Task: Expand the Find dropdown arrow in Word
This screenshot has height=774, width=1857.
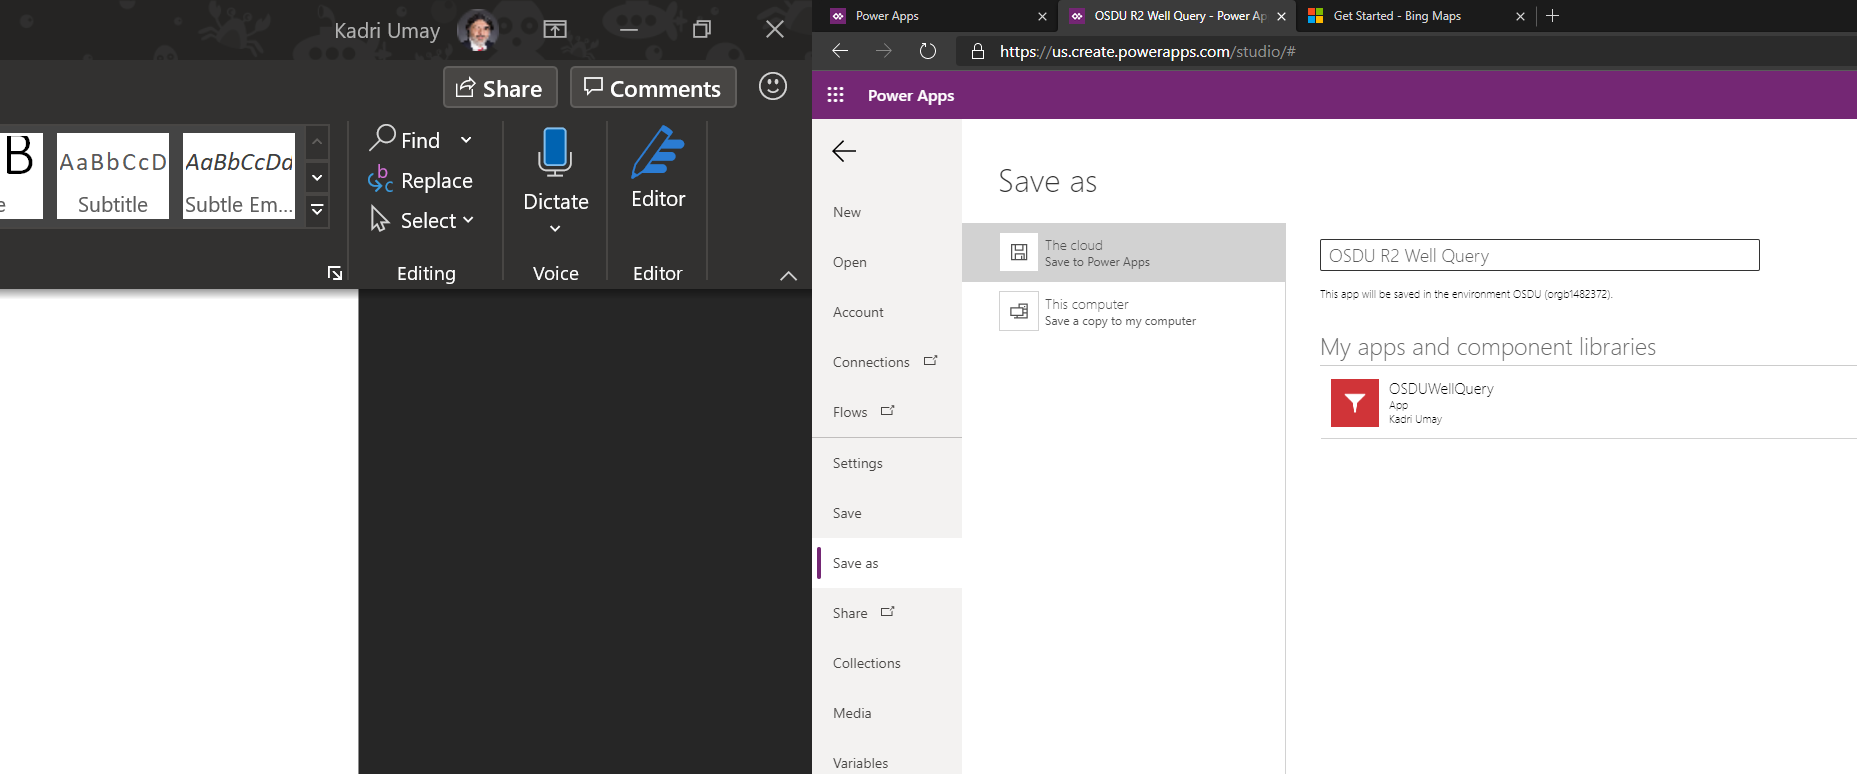Action: (466, 139)
